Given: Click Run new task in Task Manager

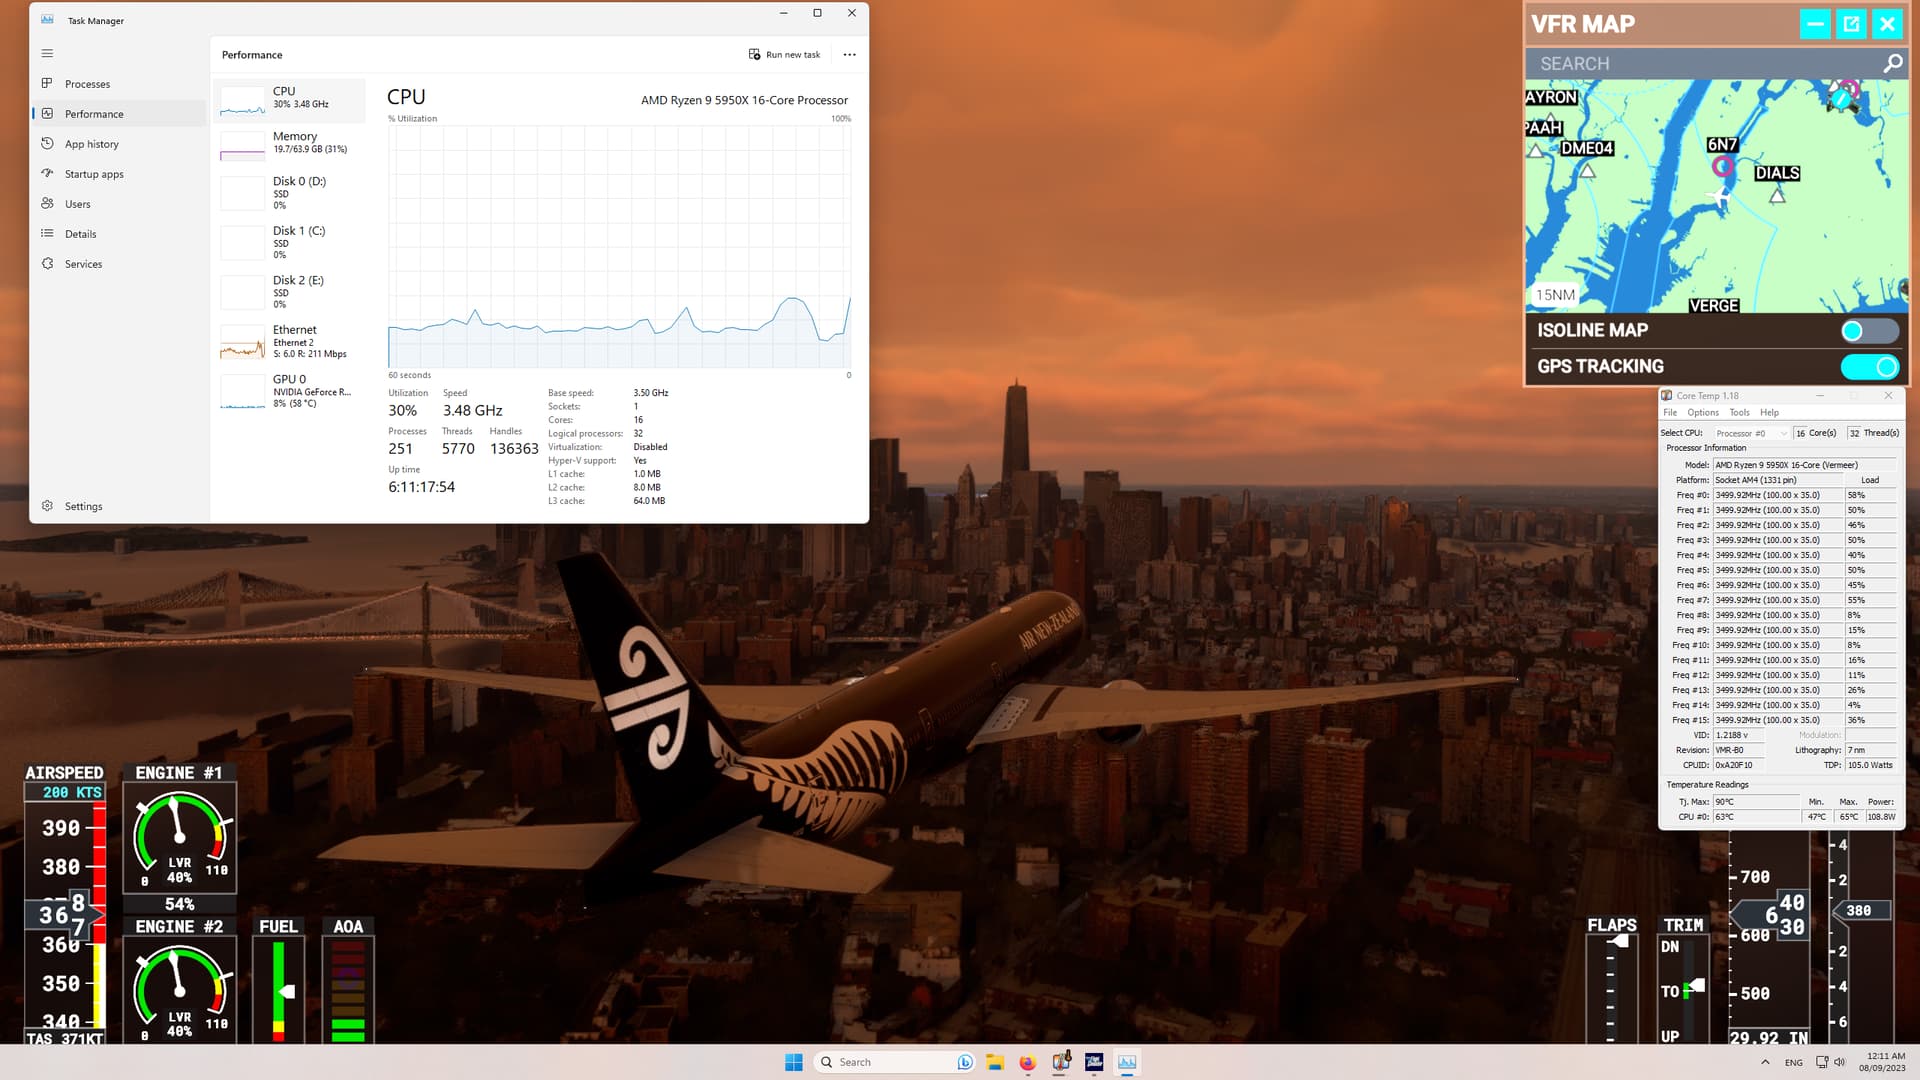Looking at the screenshot, I should tap(784, 54).
